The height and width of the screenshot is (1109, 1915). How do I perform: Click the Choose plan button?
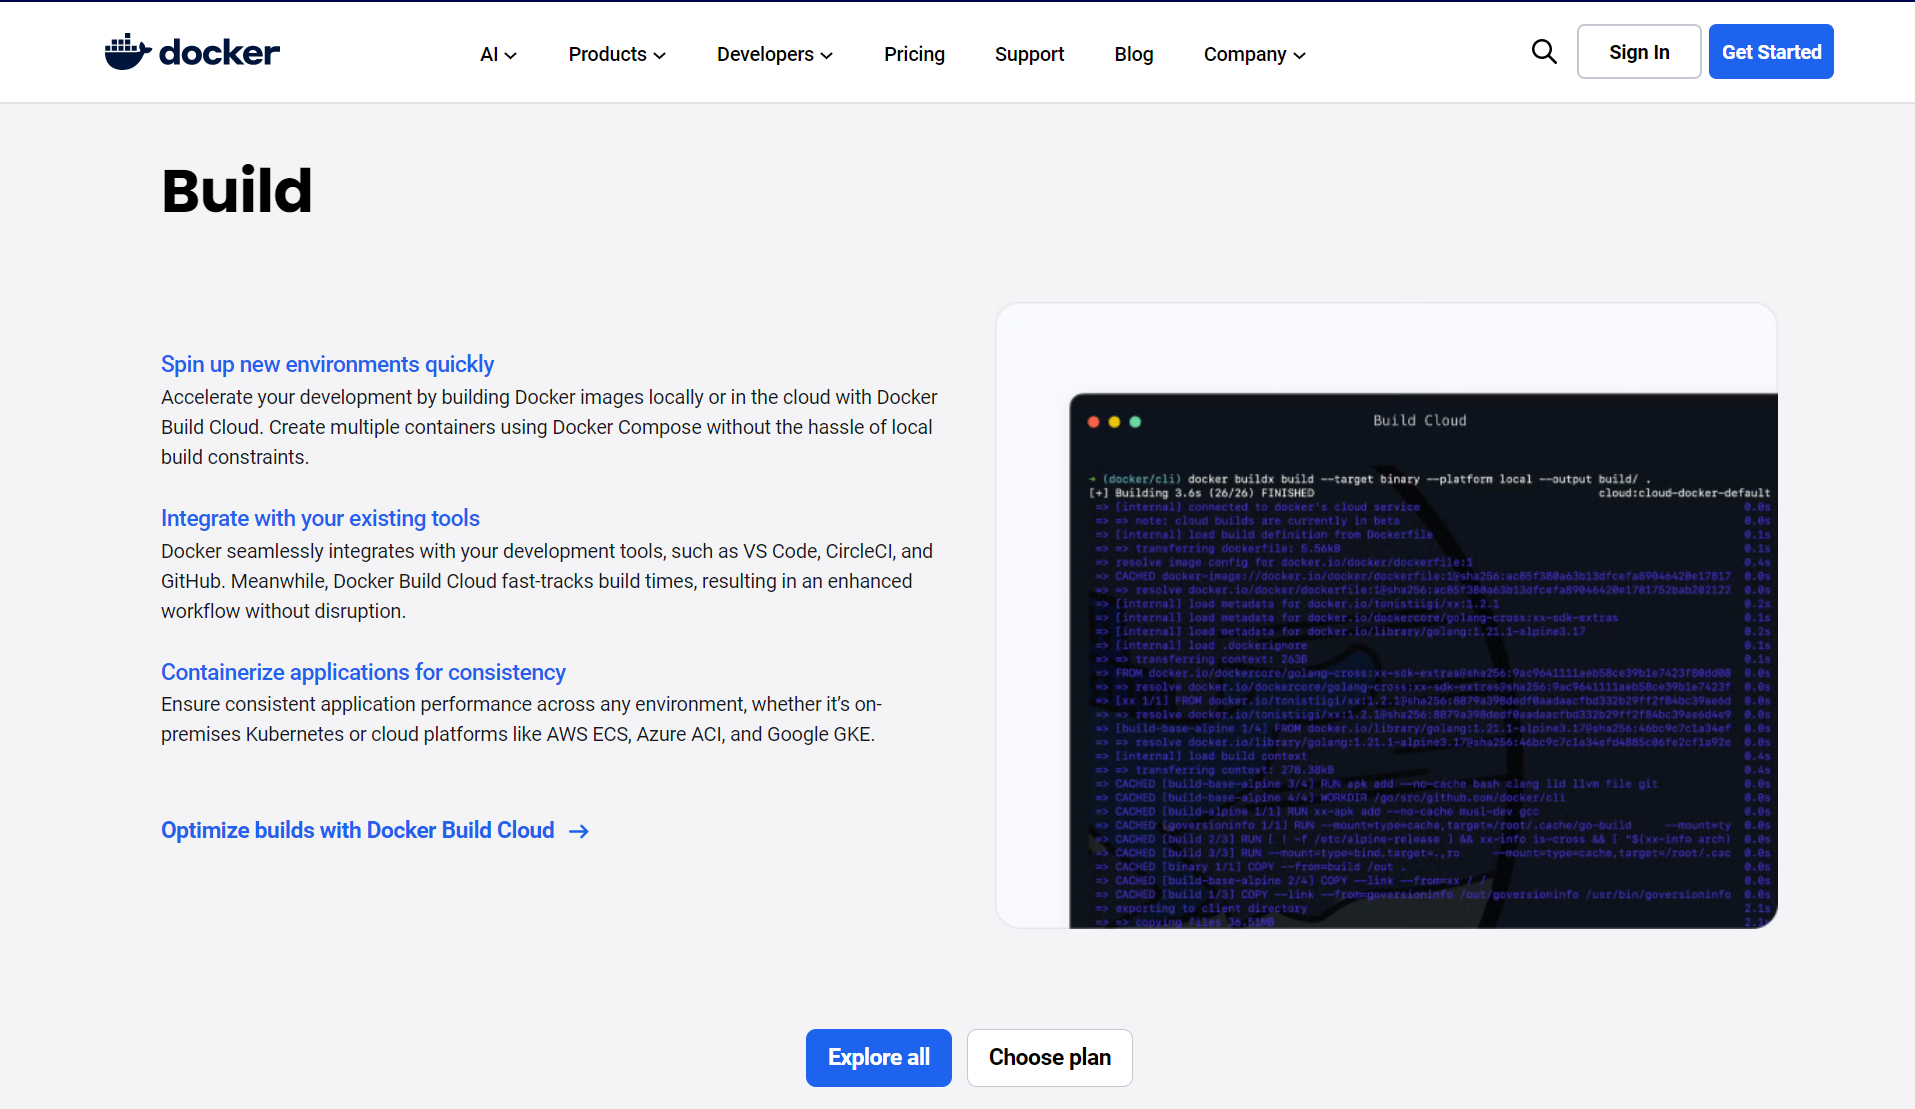[x=1050, y=1057]
